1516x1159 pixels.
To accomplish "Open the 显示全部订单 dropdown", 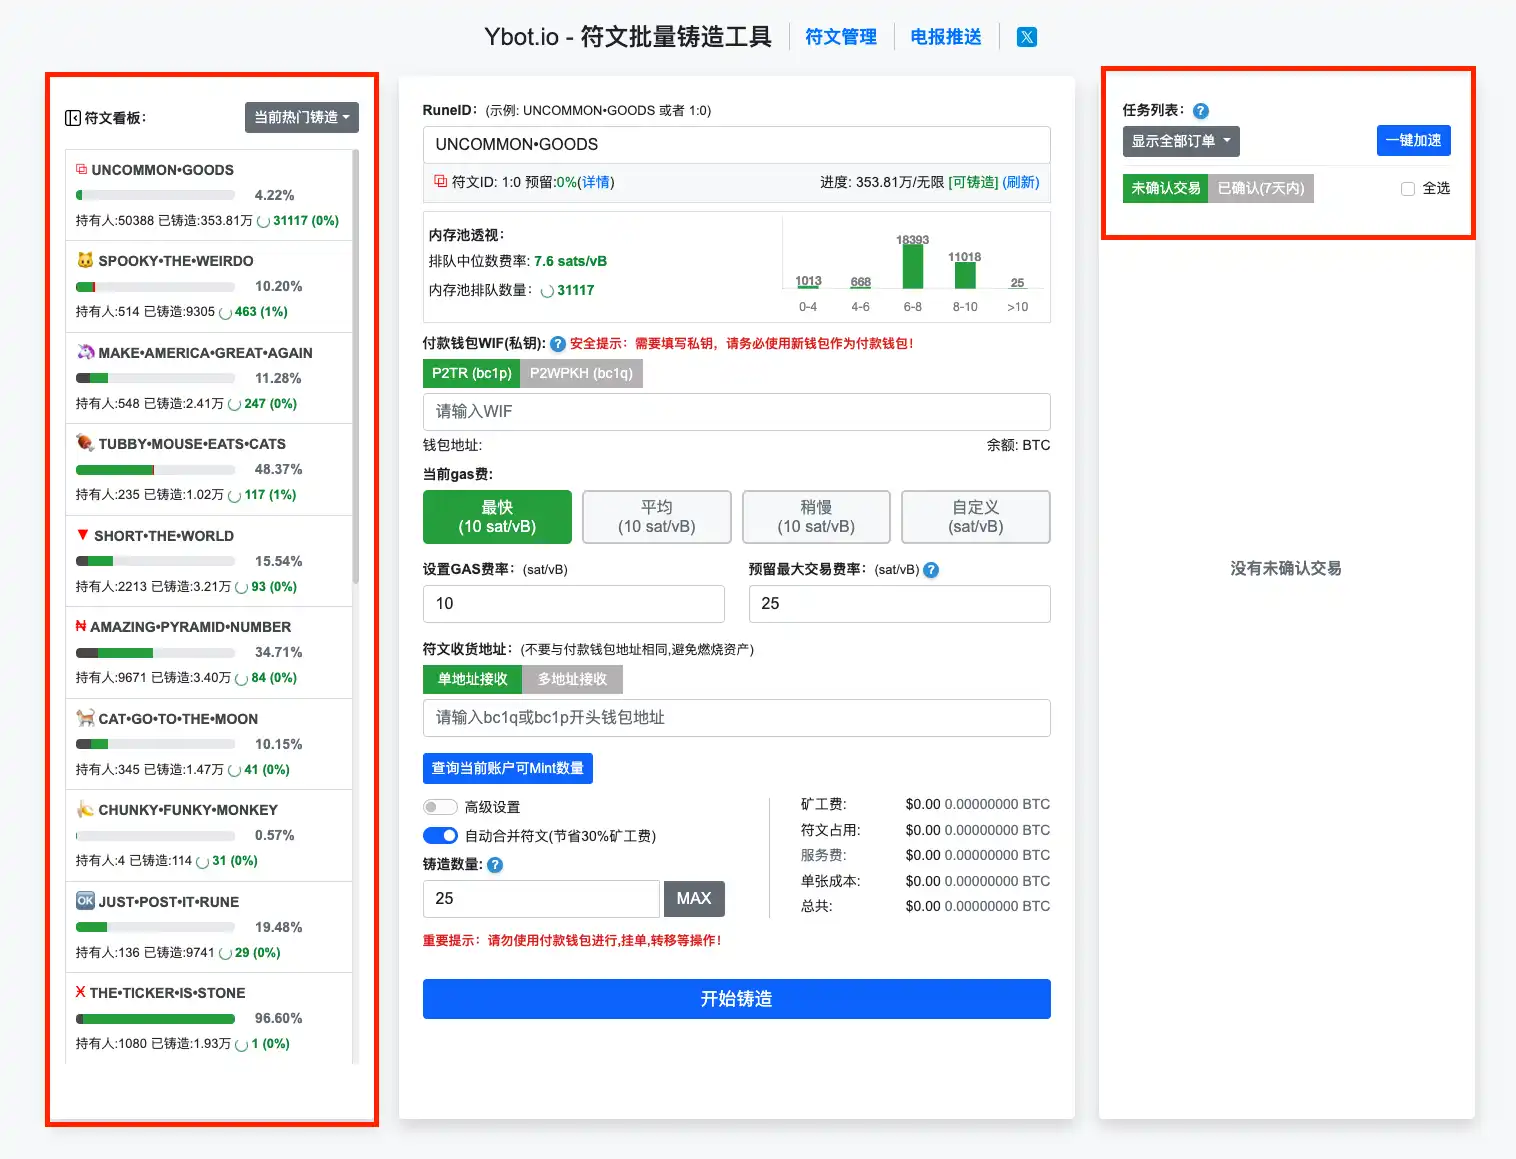I will click(1181, 141).
